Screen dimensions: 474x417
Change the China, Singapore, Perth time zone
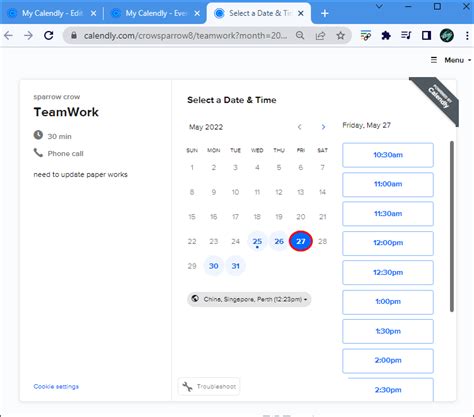pos(249,299)
